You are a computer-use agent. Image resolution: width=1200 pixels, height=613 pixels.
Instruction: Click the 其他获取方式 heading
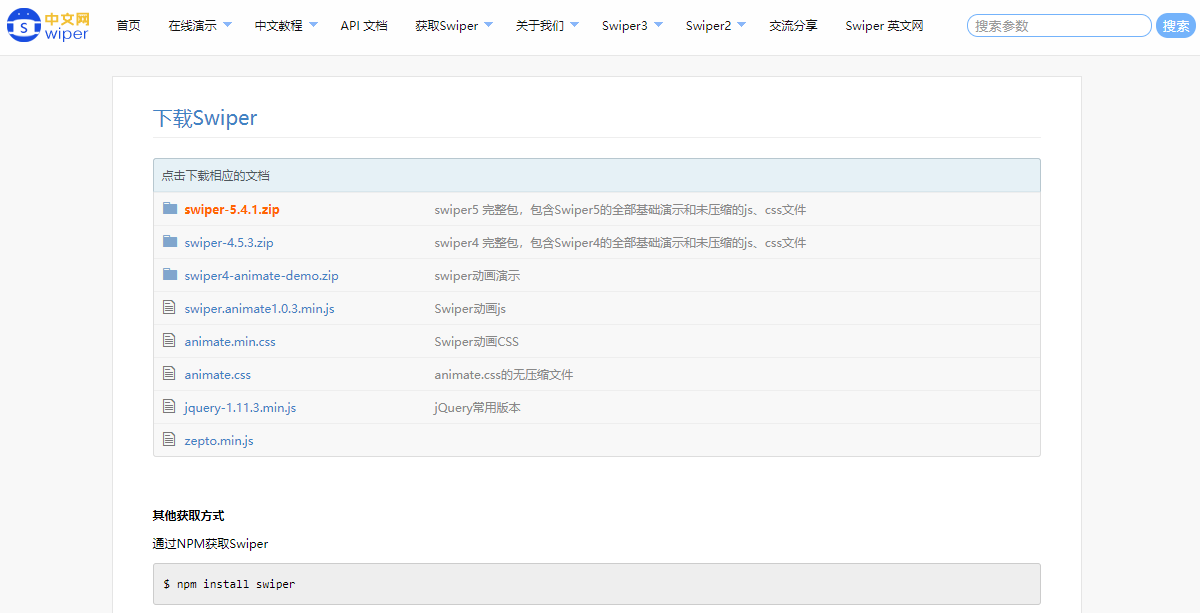click(x=188, y=516)
